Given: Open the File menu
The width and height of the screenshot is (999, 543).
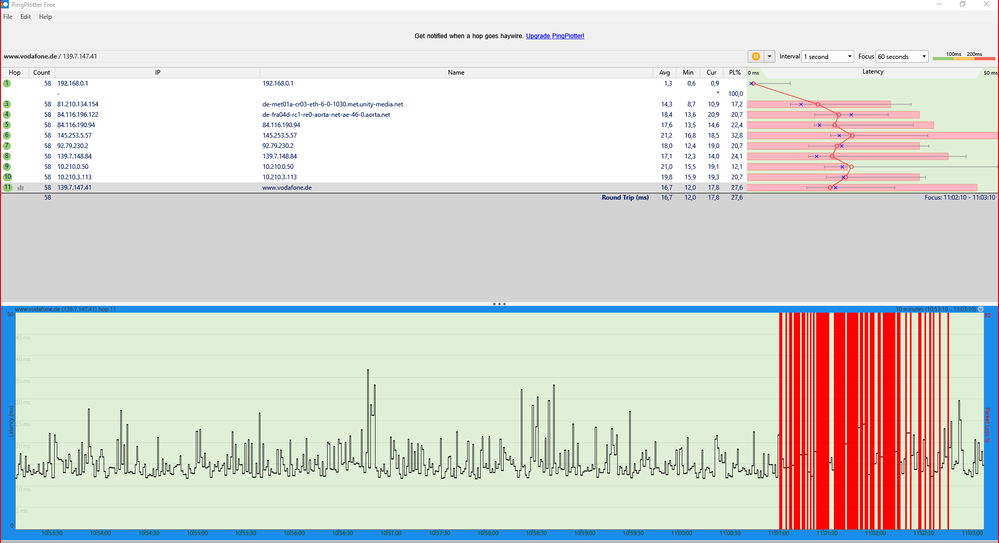Looking at the screenshot, I should (x=8, y=17).
